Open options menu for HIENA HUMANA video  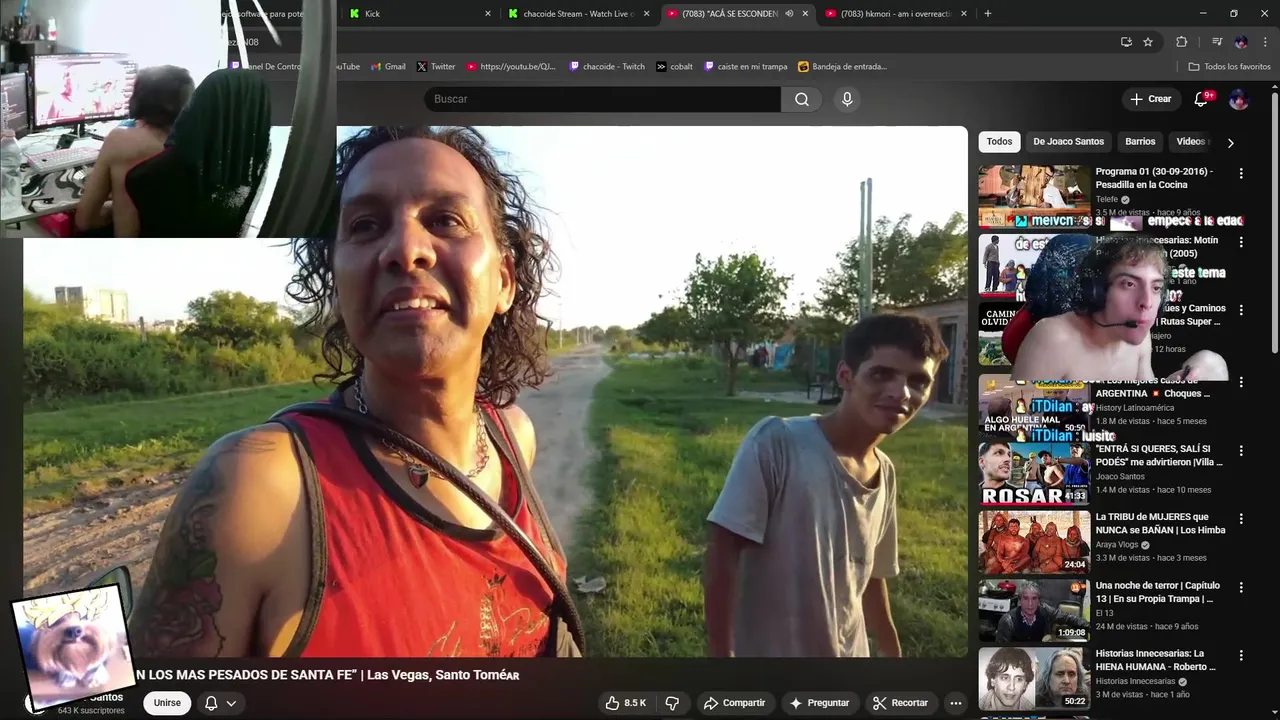pyautogui.click(x=1241, y=656)
